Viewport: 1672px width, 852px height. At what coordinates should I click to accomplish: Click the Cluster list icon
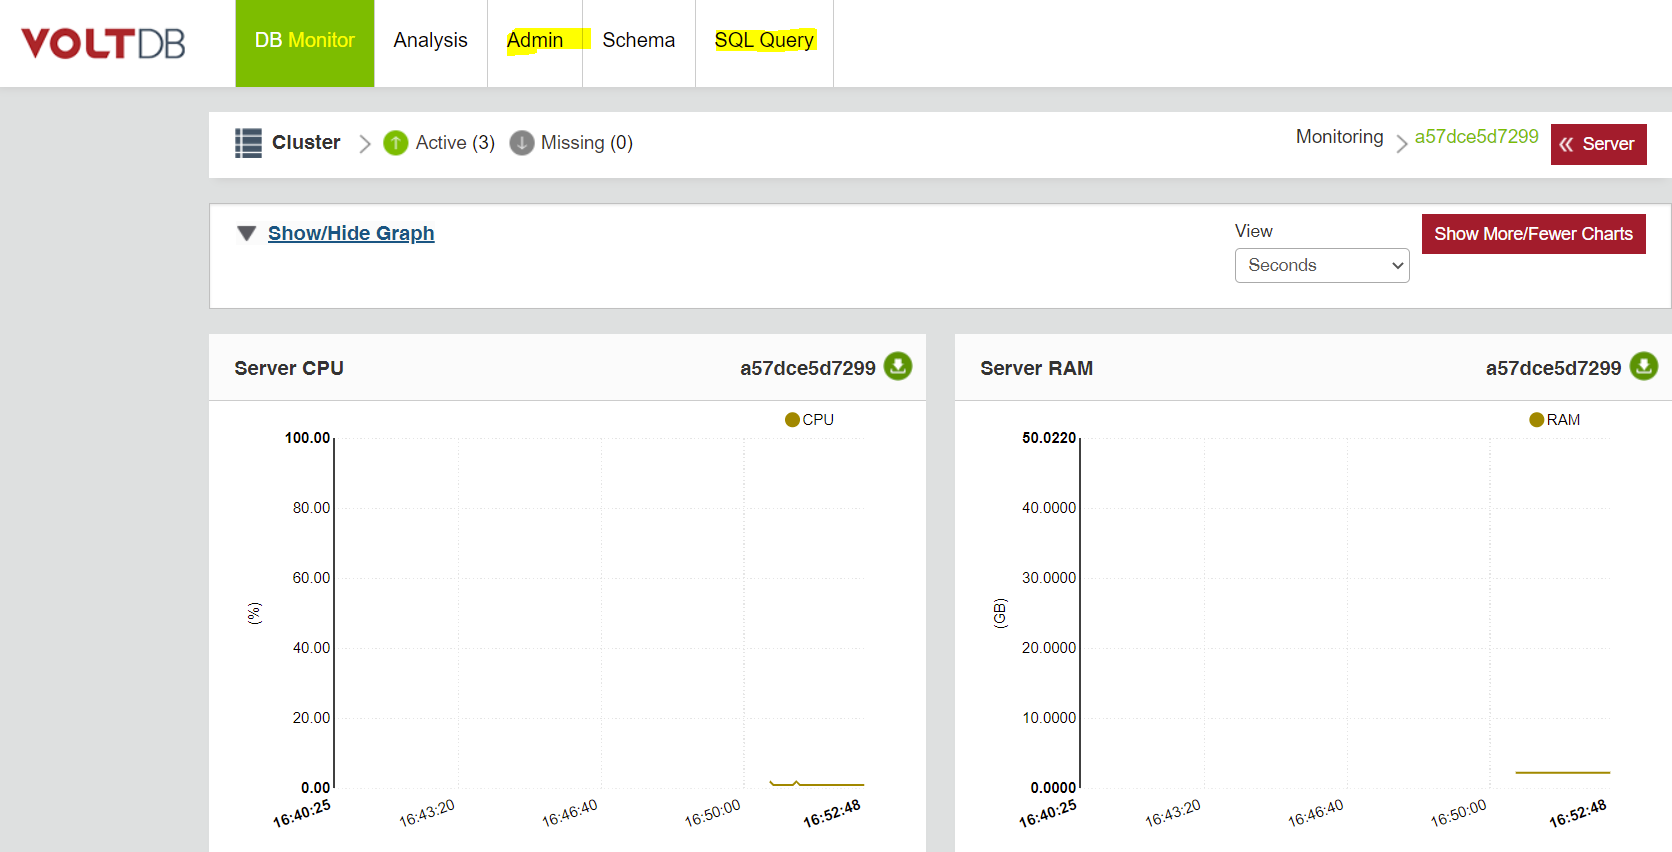(x=248, y=143)
